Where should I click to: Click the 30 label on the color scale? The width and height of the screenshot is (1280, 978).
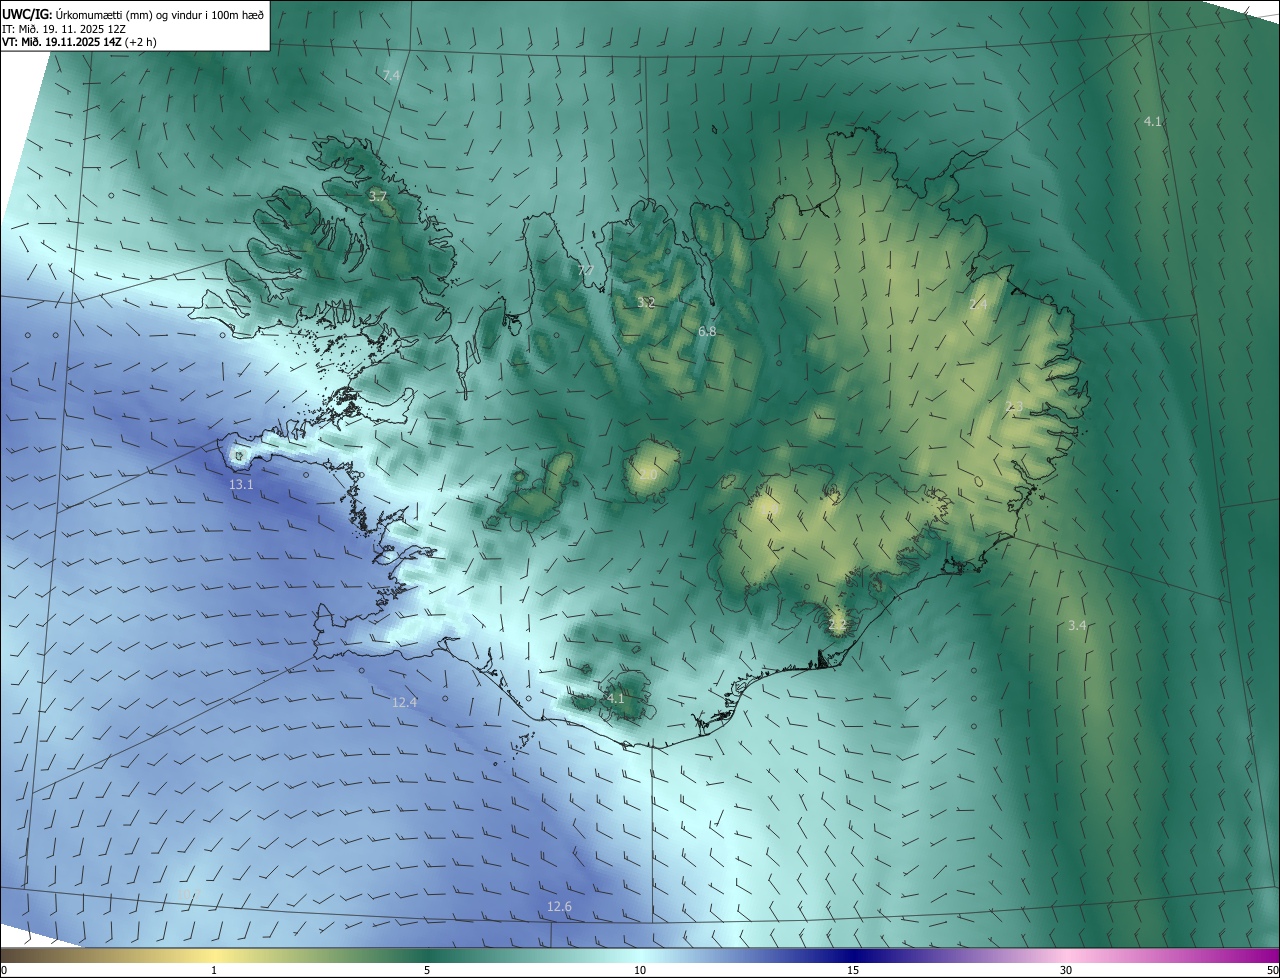(x=1066, y=970)
